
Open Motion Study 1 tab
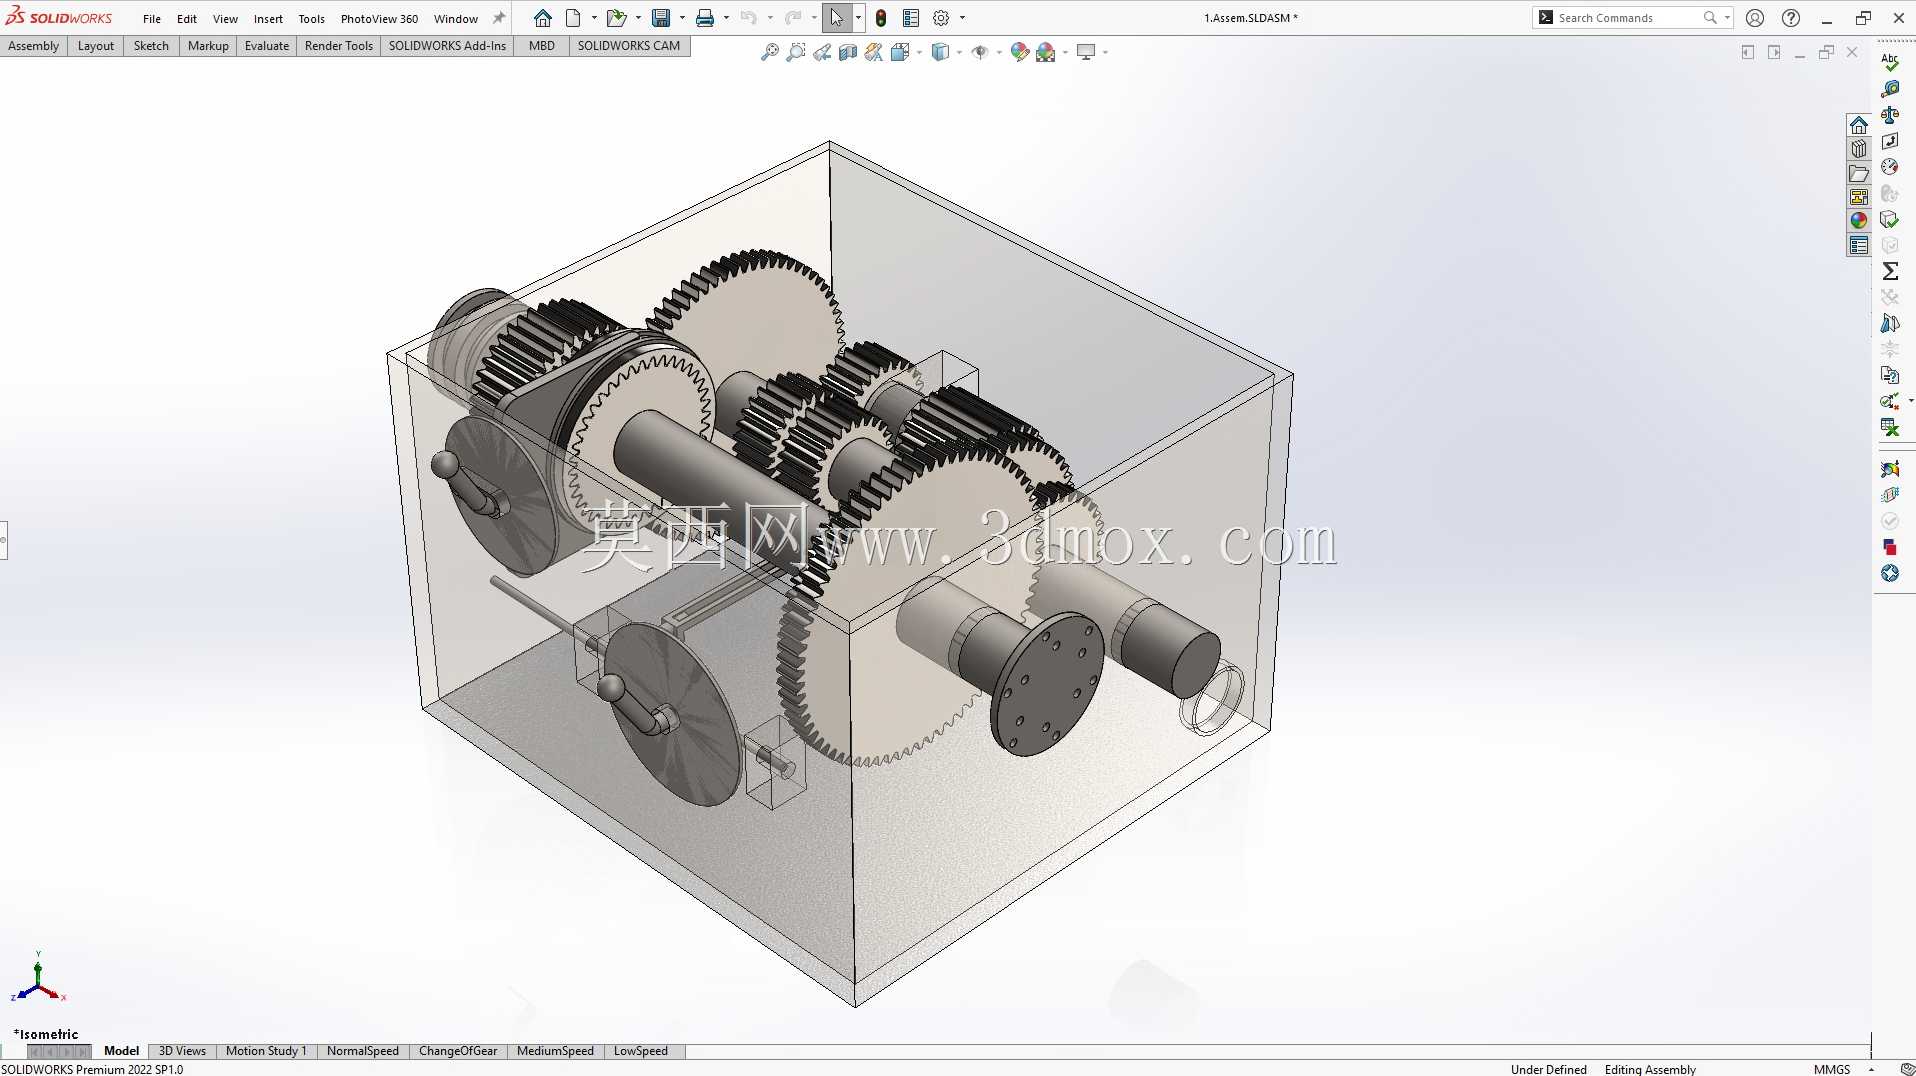click(x=265, y=1051)
